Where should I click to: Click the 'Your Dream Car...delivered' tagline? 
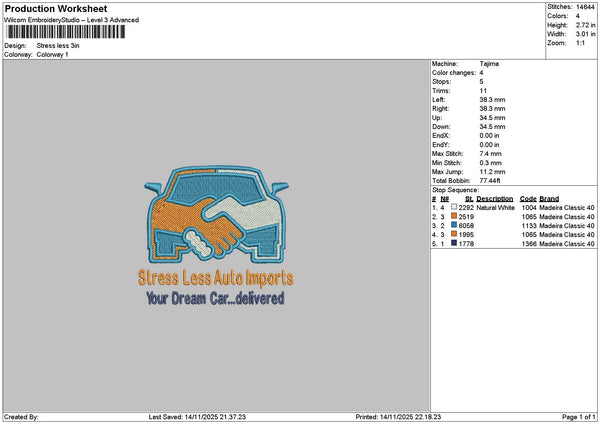click(216, 297)
